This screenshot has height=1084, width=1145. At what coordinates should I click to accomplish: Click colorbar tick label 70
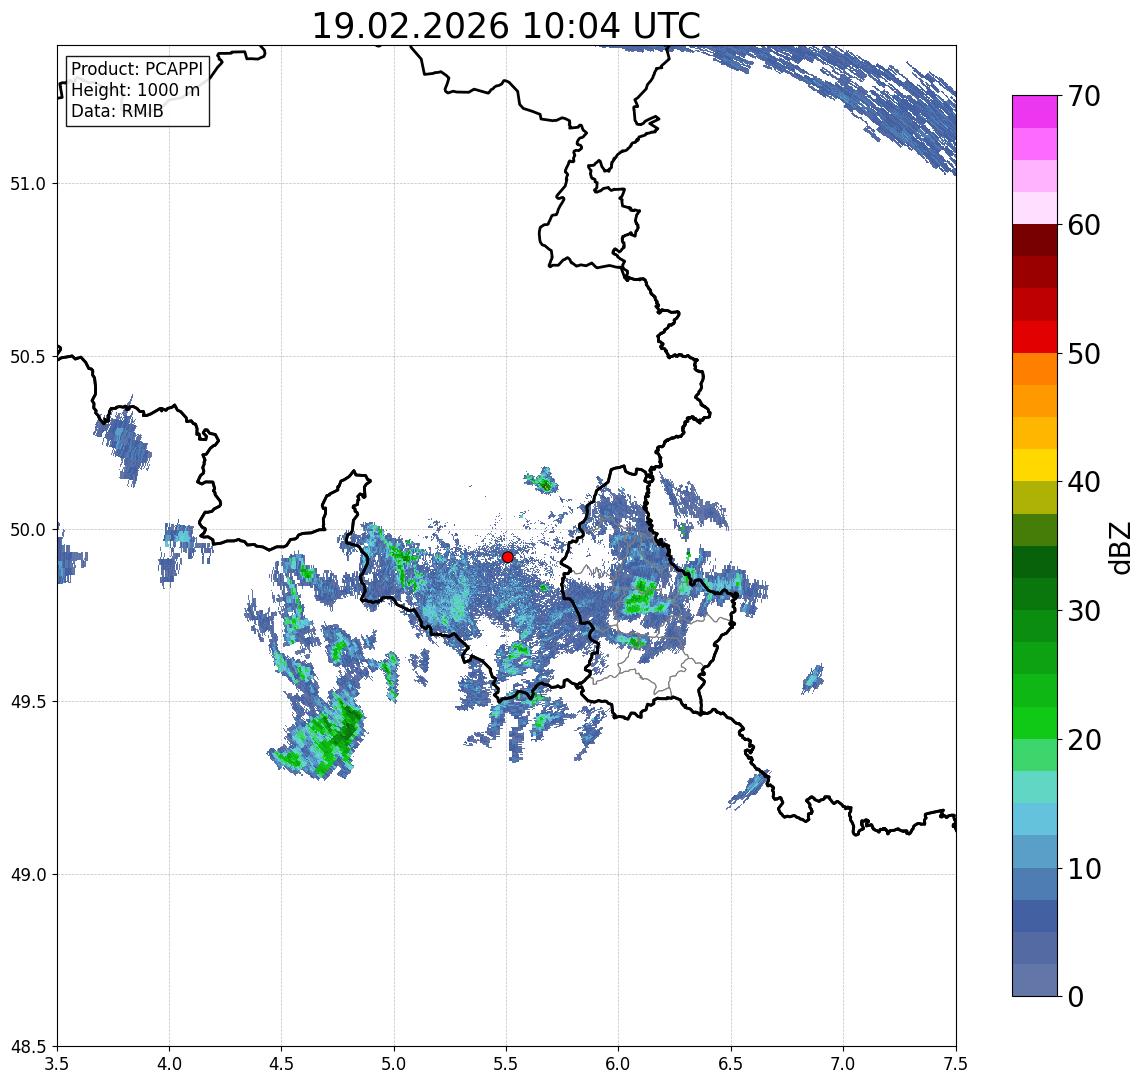pyautogui.click(x=1083, y=96)
